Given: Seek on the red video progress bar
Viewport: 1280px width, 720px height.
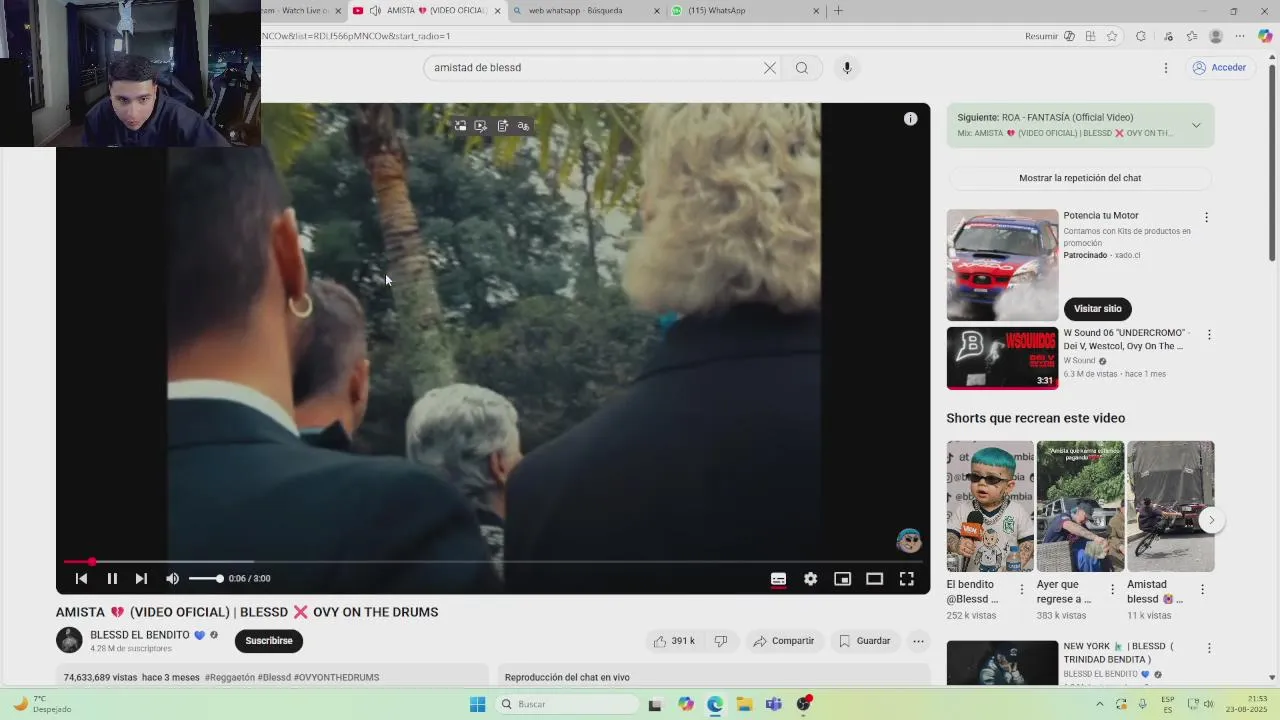Looking at the screenshot, I should coord(492,562).
